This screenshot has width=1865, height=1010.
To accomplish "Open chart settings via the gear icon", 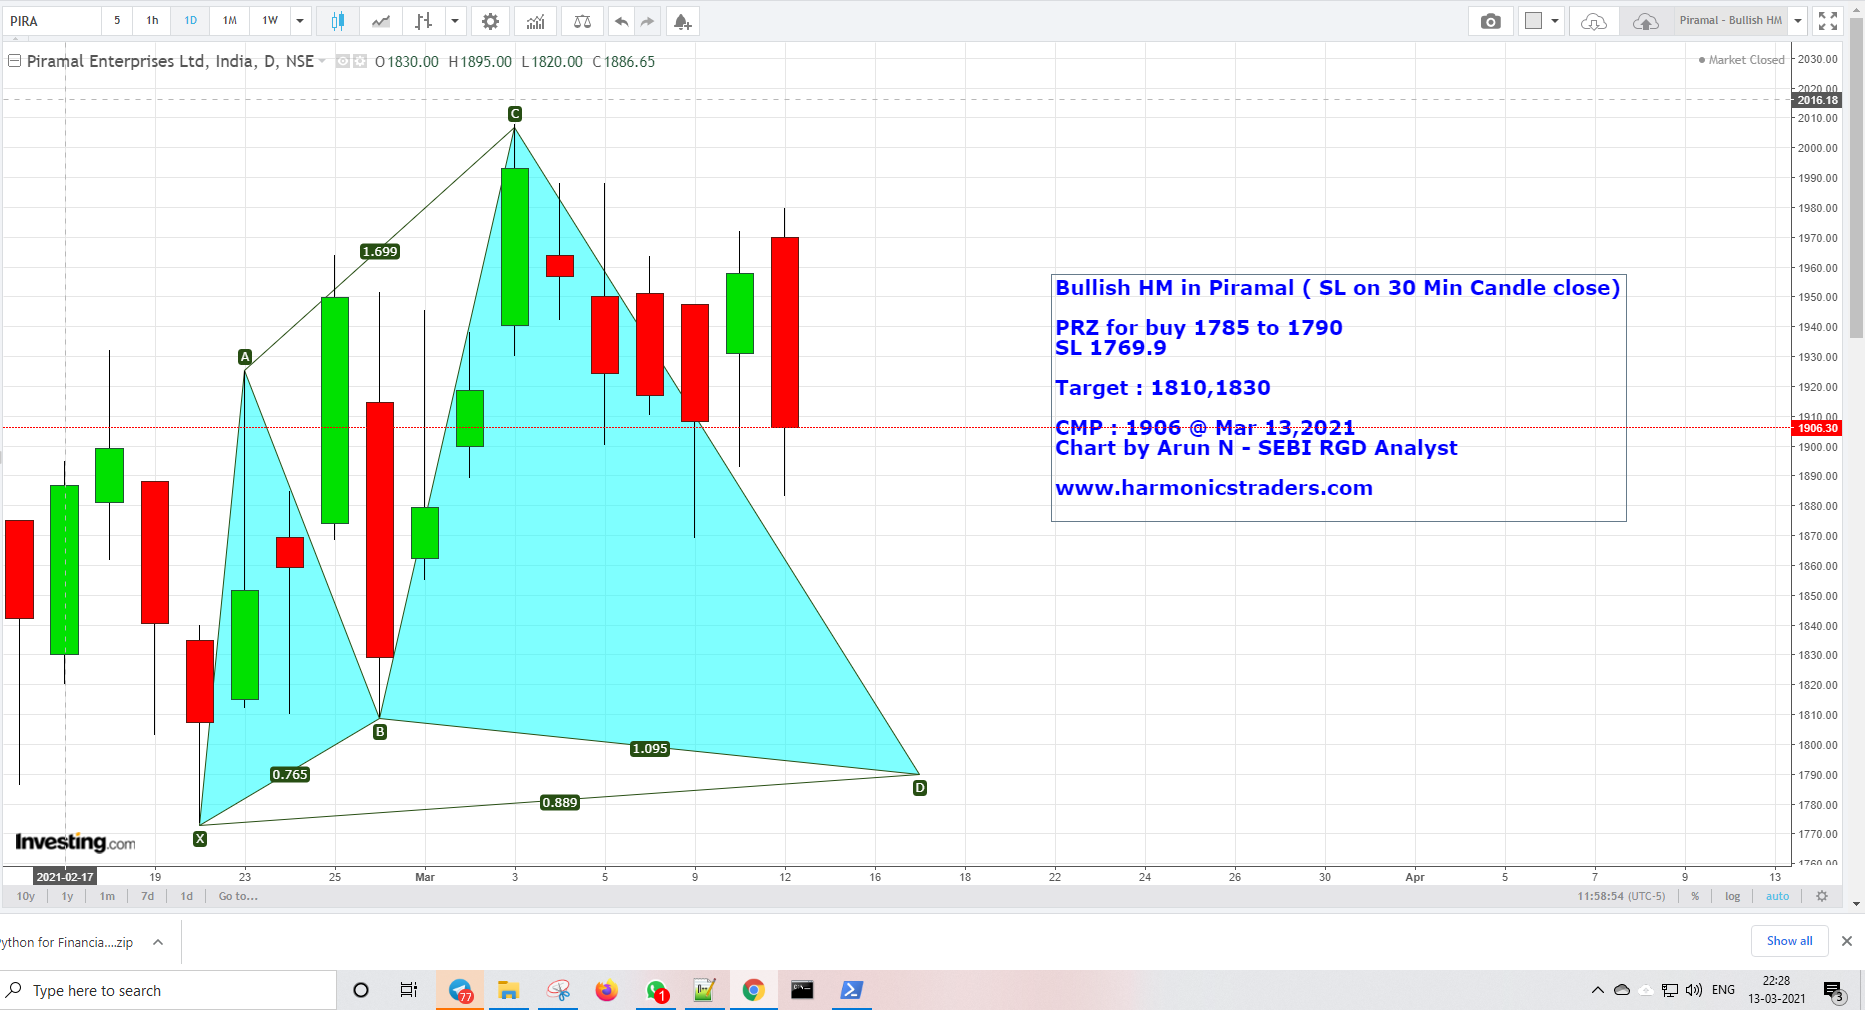I will tap(490, 21).
